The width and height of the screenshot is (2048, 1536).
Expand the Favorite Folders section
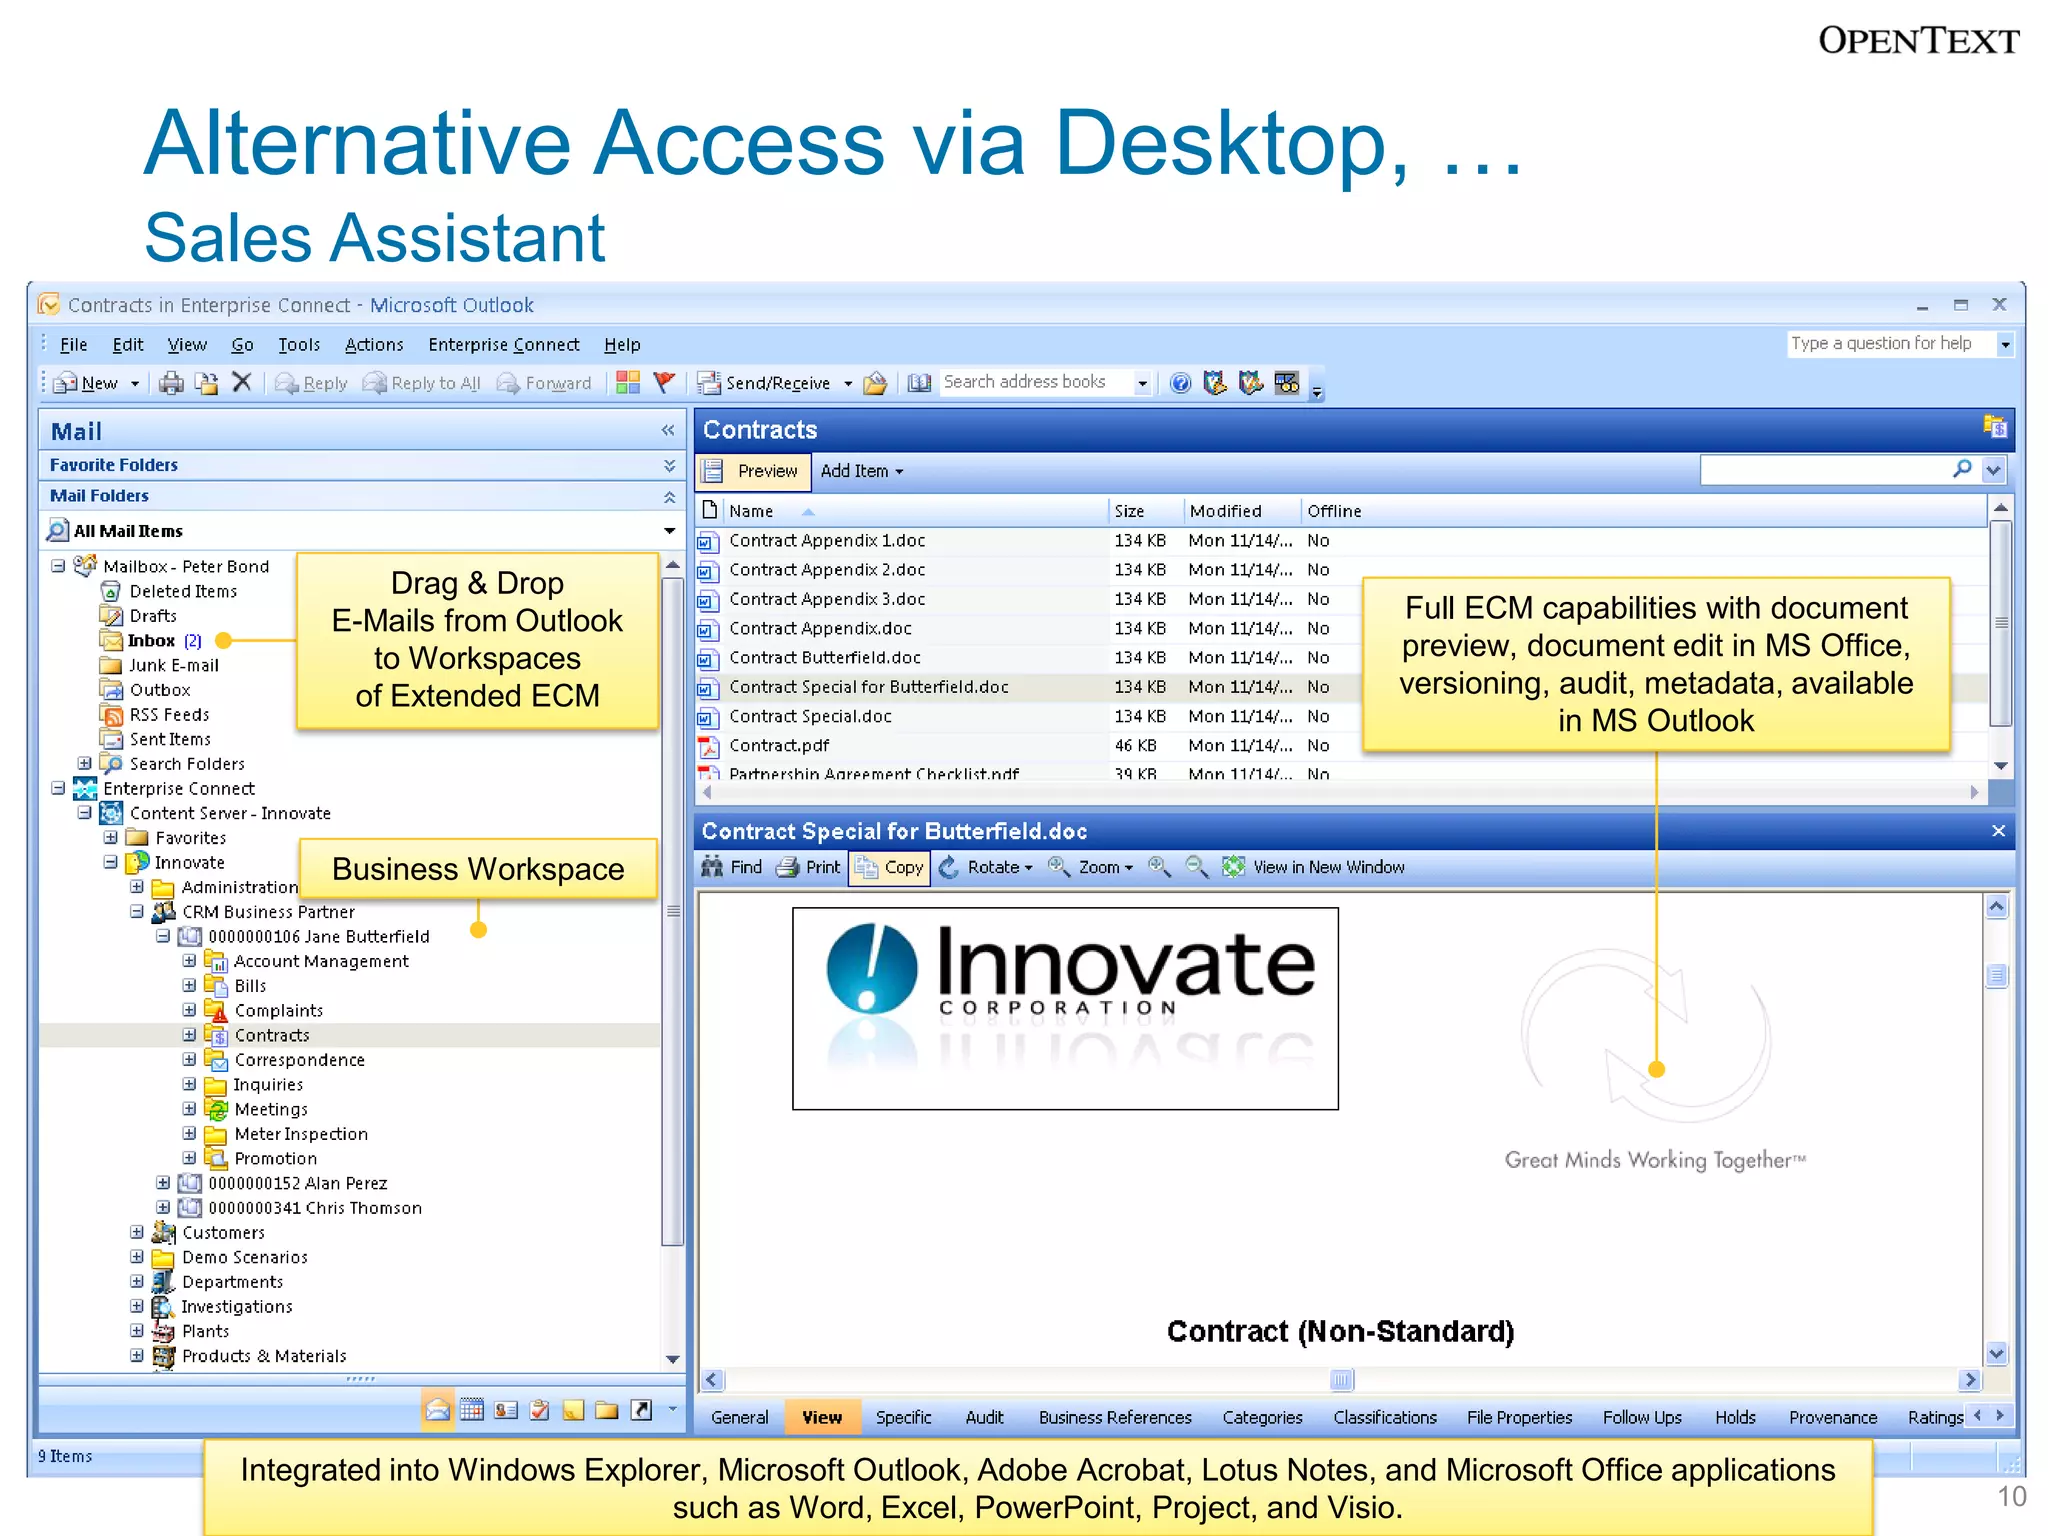pyautogui.click(x=669, y=466)
